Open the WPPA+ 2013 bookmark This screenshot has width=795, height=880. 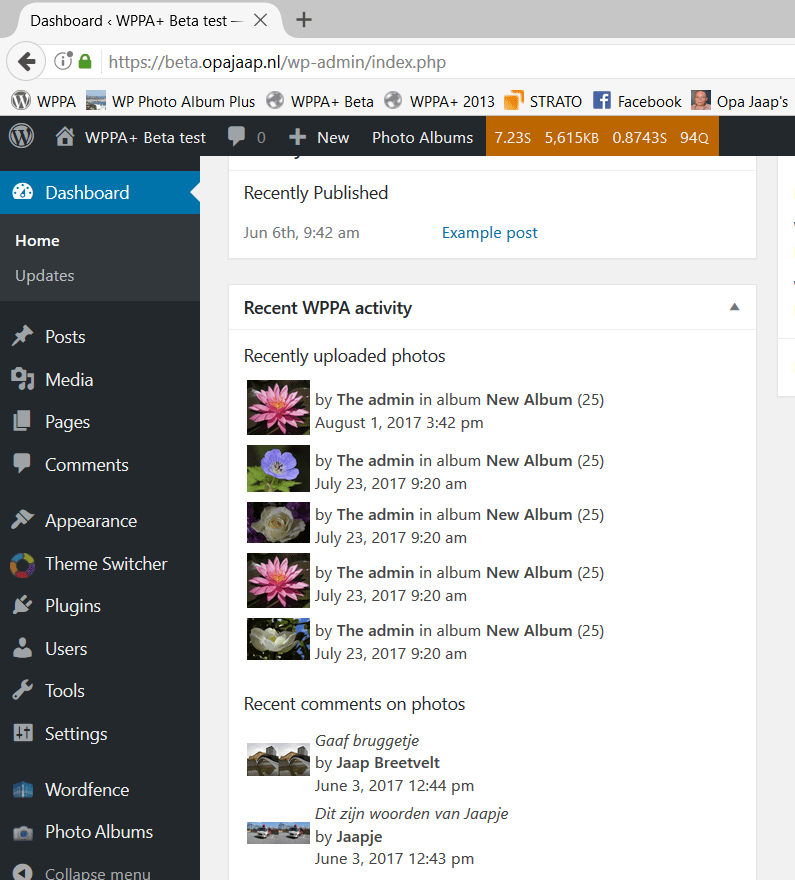[440, 101]
